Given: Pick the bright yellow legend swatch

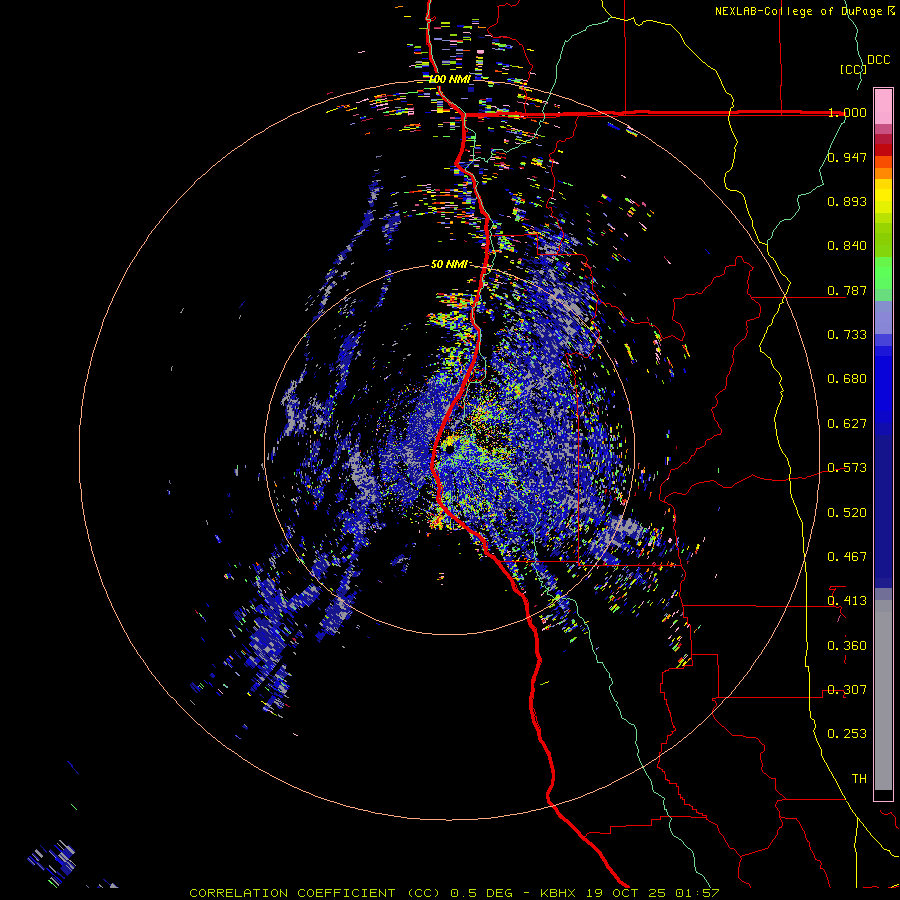Looking at the screenshot, I should click(883, 196).
